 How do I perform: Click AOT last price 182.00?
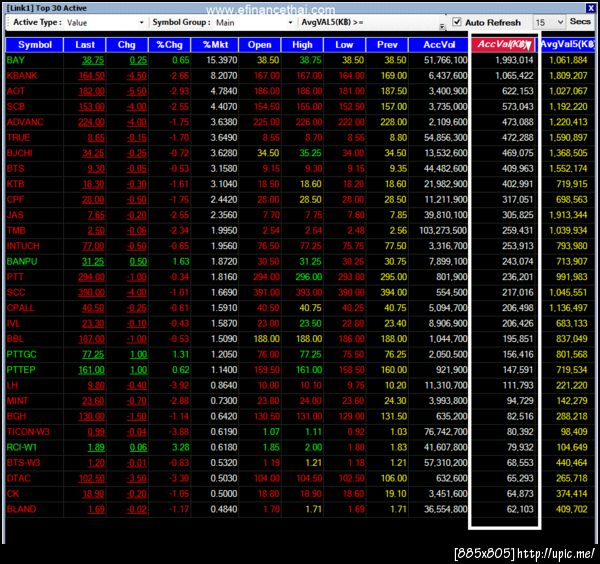[x=91, y=91]
